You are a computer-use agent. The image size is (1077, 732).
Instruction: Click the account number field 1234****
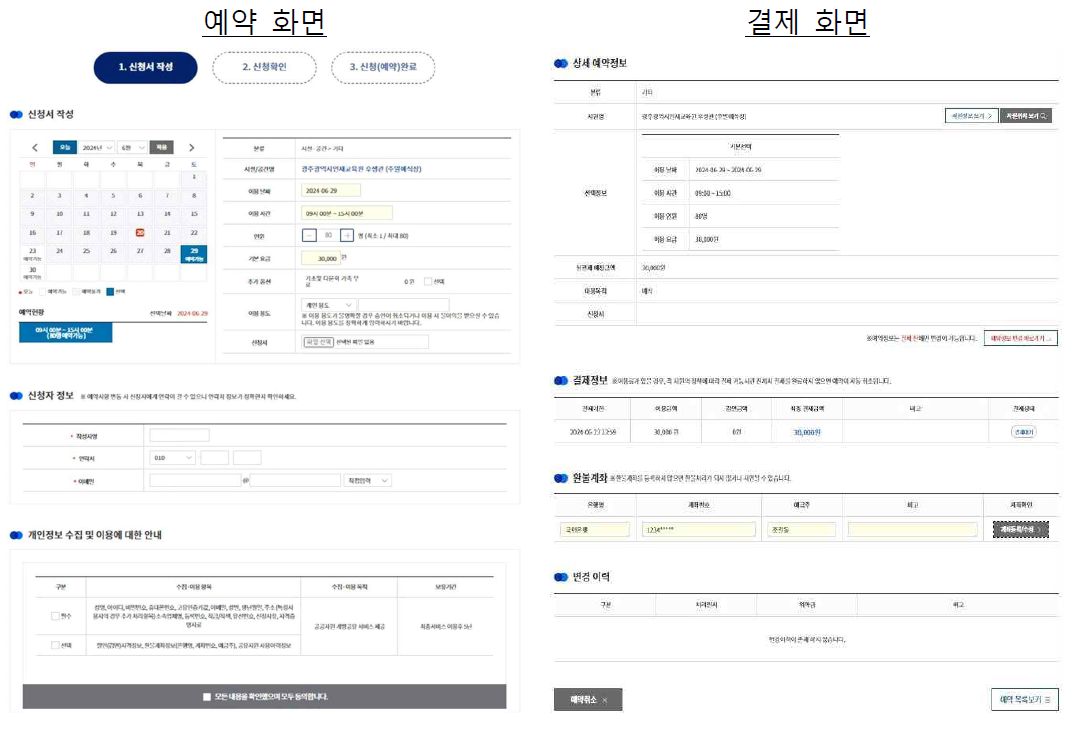pyautogui.click(x=699, y=529)
